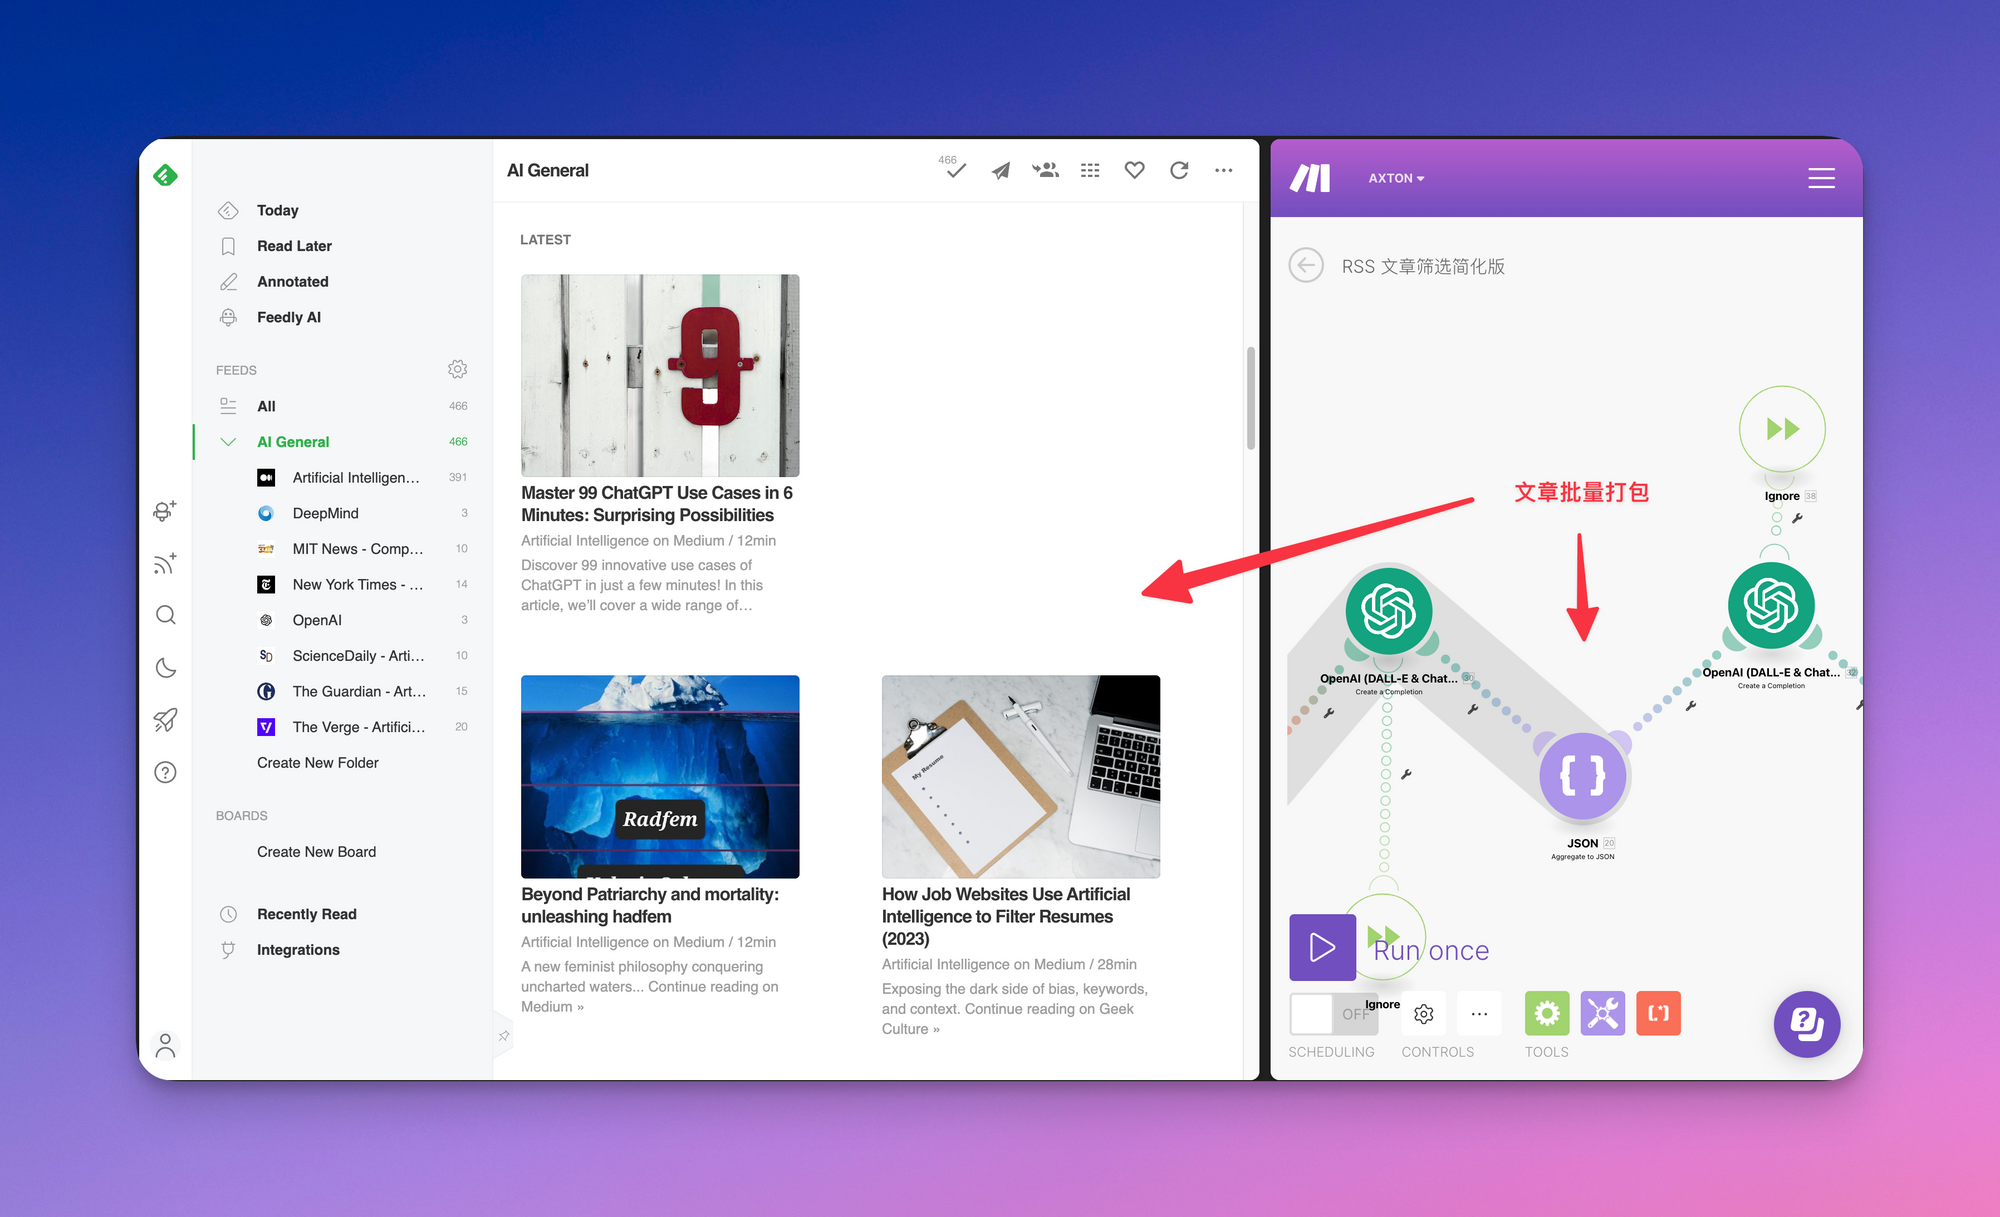Viewport: 2000px width, 1217px height.
Task: Open the Feeds settings gear
Action: (457, 369)
